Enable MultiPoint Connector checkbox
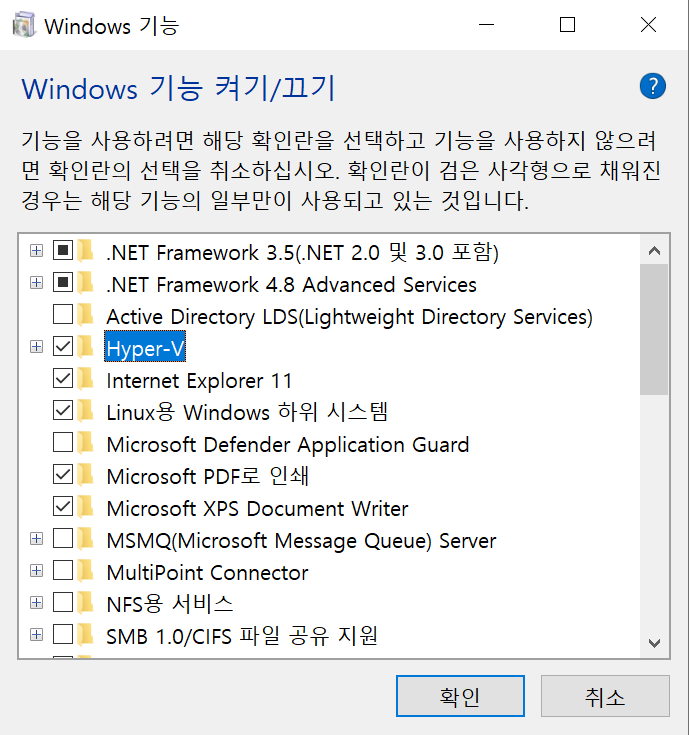 63,570
